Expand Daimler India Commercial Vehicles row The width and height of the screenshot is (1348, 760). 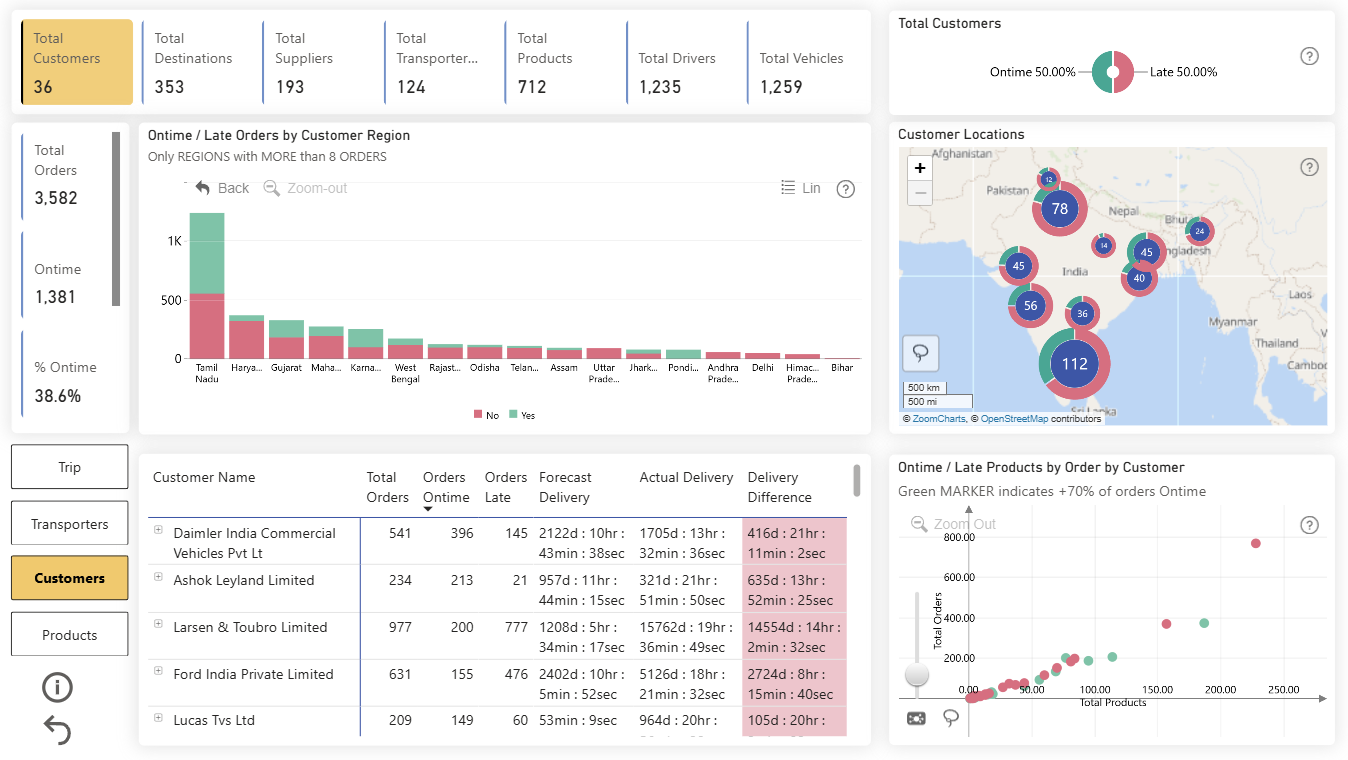[158, 530]
